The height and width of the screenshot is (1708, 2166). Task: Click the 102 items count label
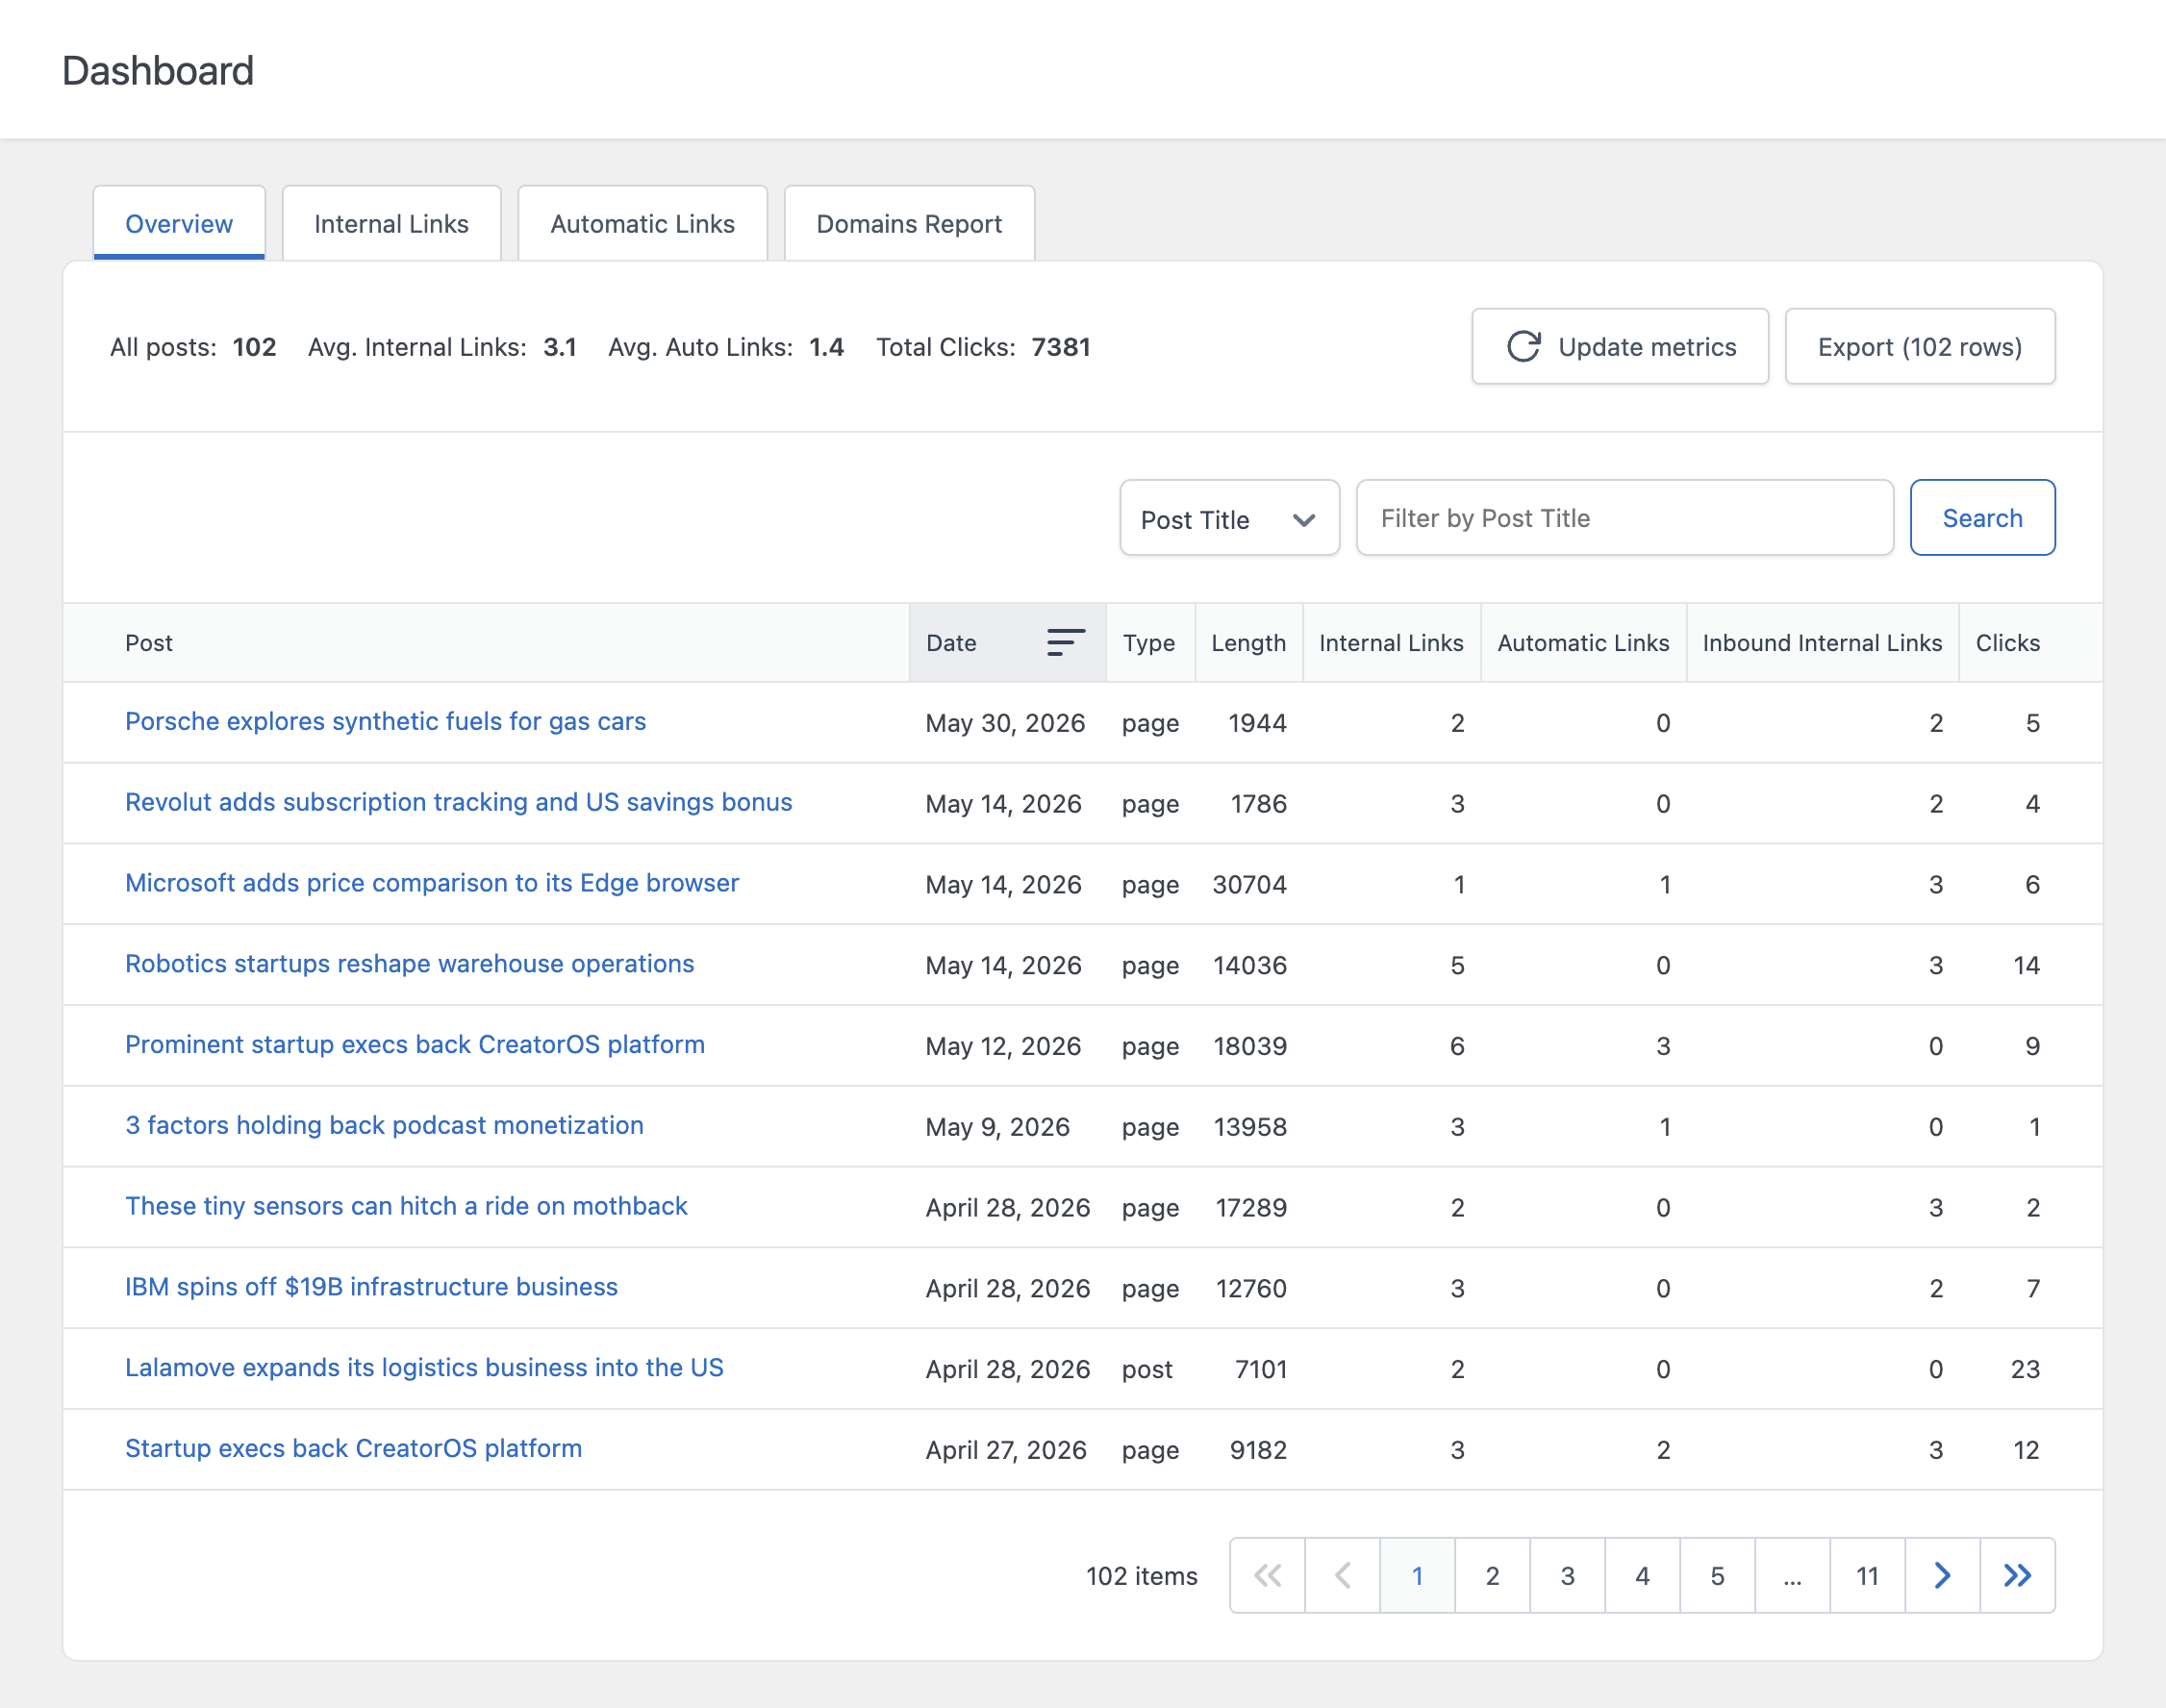[1141, 1576]
